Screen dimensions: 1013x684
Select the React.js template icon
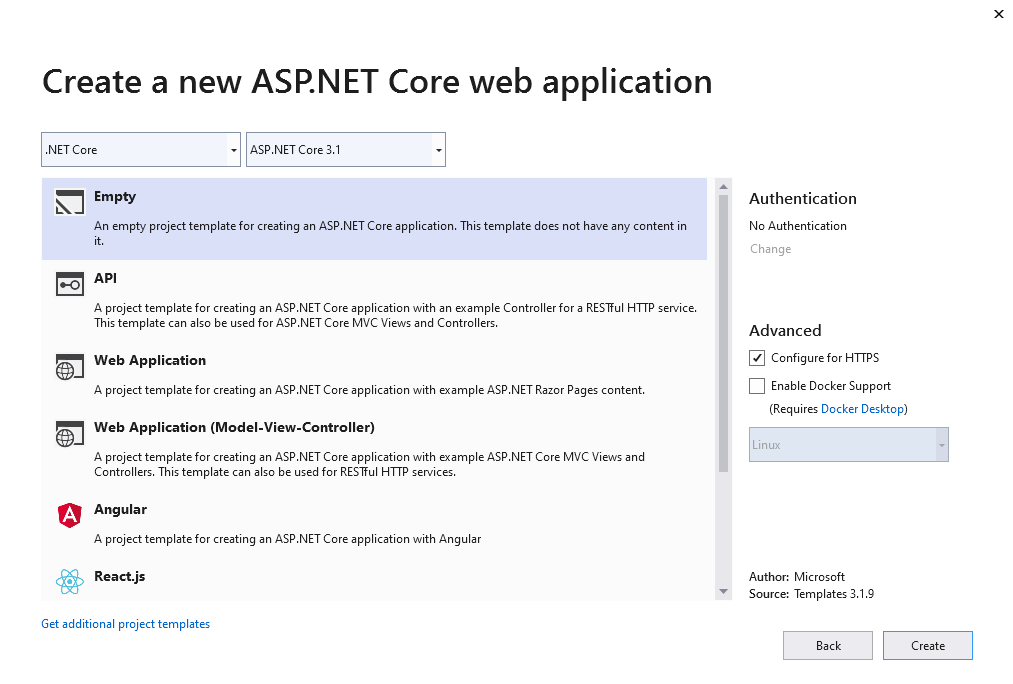tap(69, 581)
